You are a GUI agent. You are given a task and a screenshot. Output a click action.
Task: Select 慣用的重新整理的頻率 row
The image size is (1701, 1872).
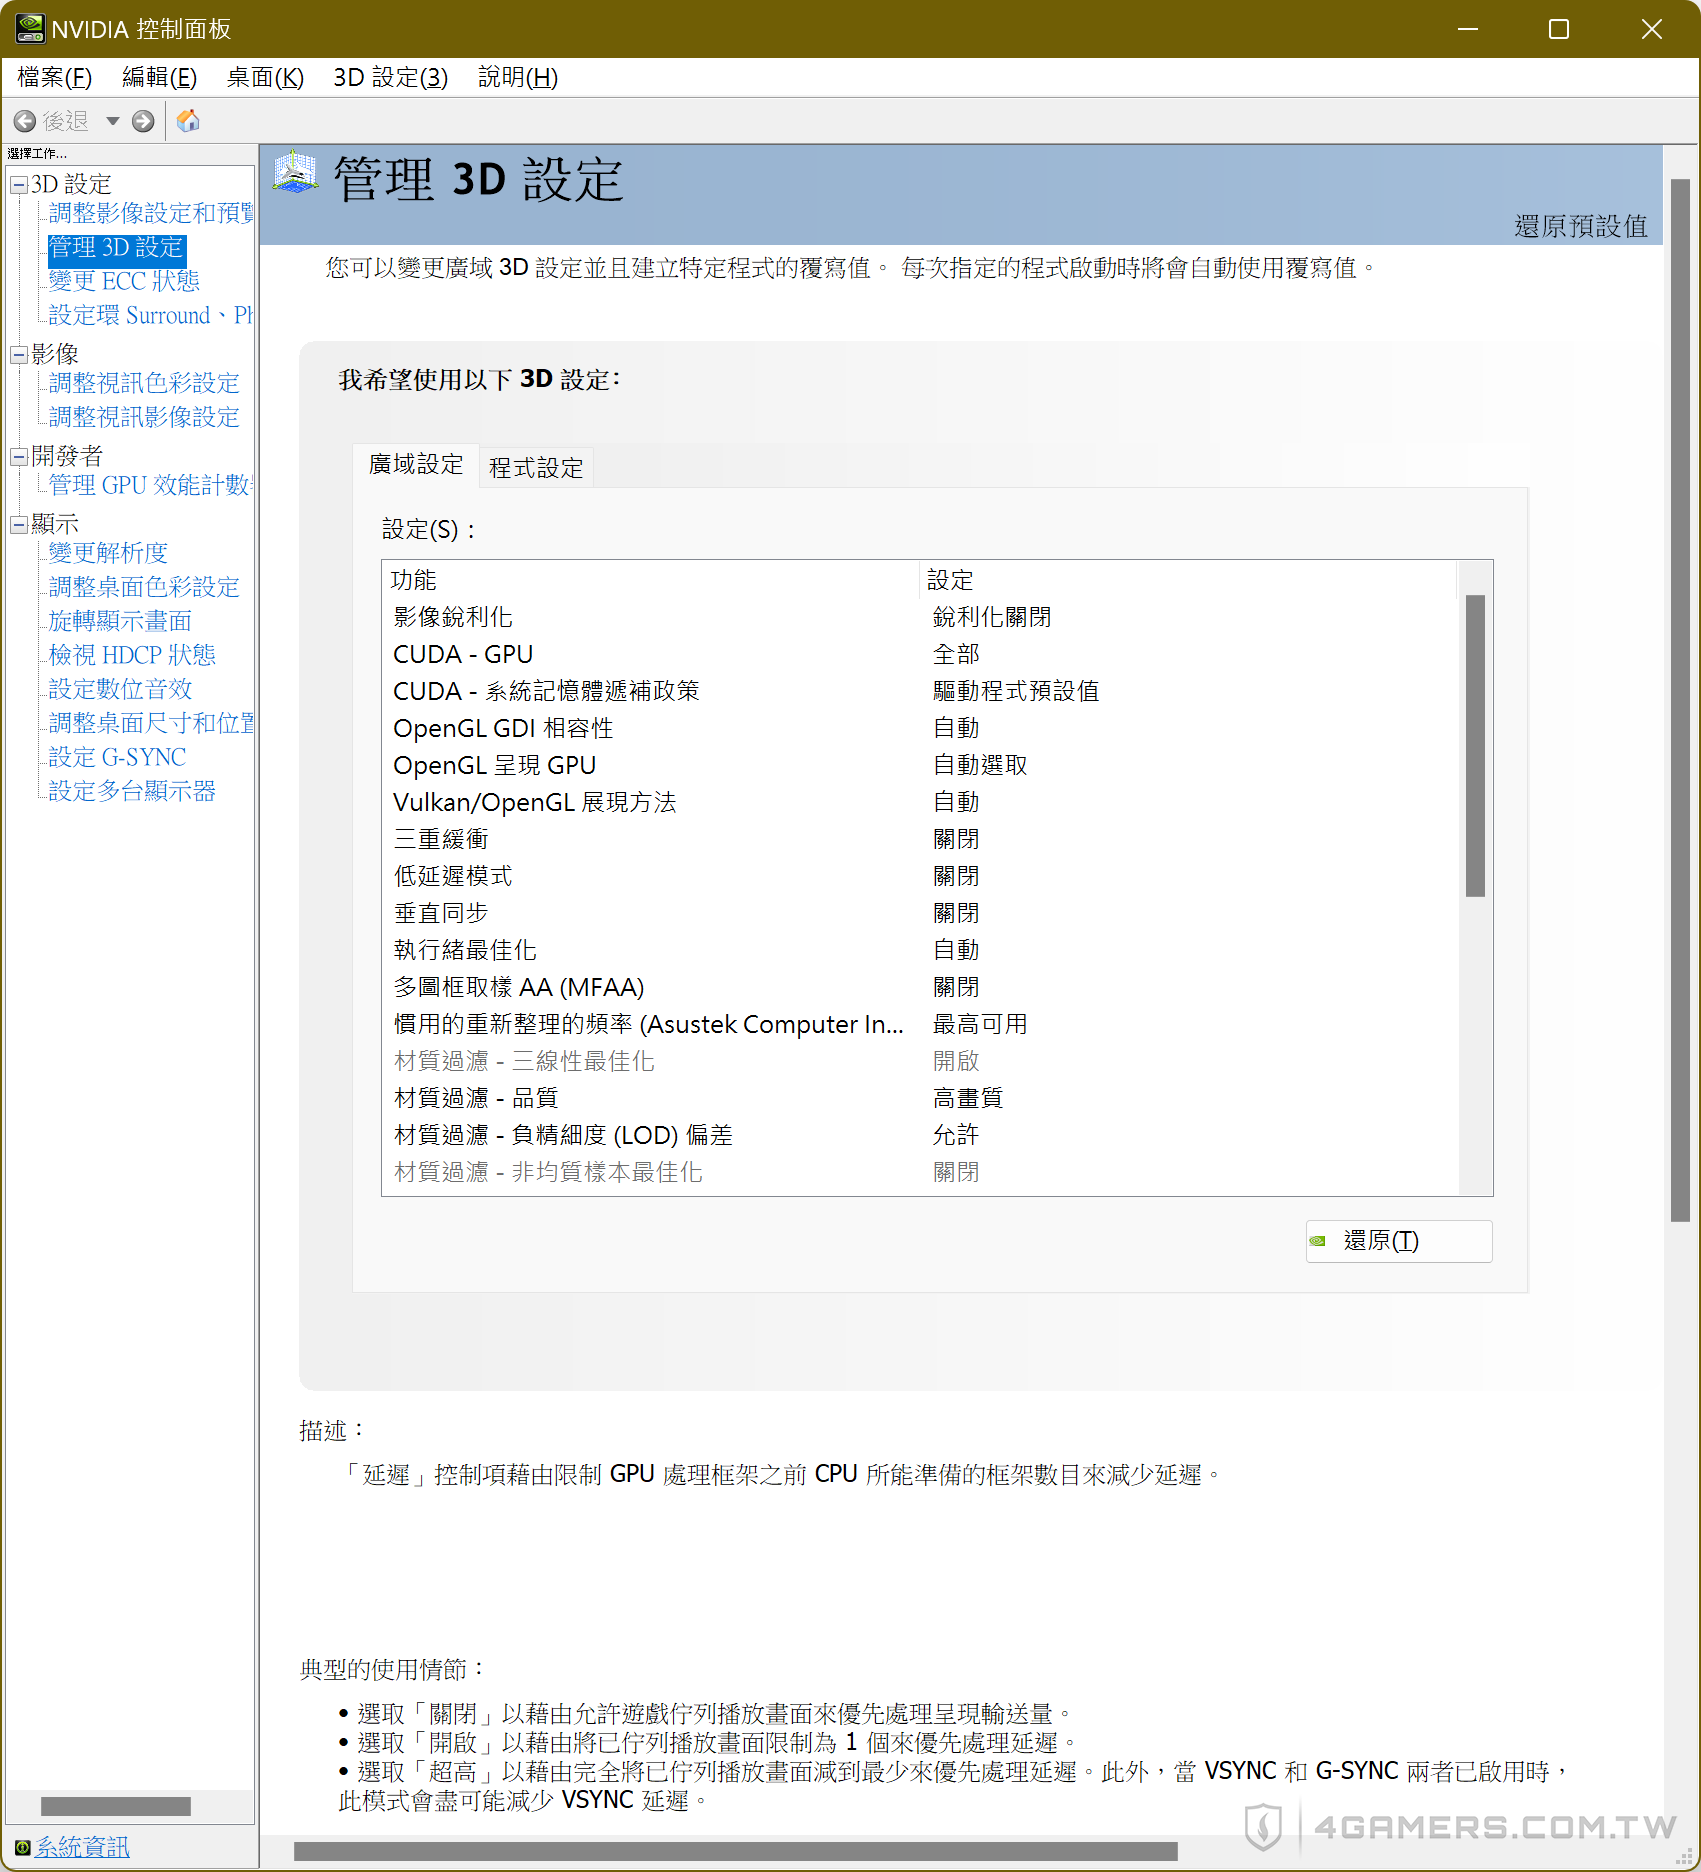(x=920, y=1024)
